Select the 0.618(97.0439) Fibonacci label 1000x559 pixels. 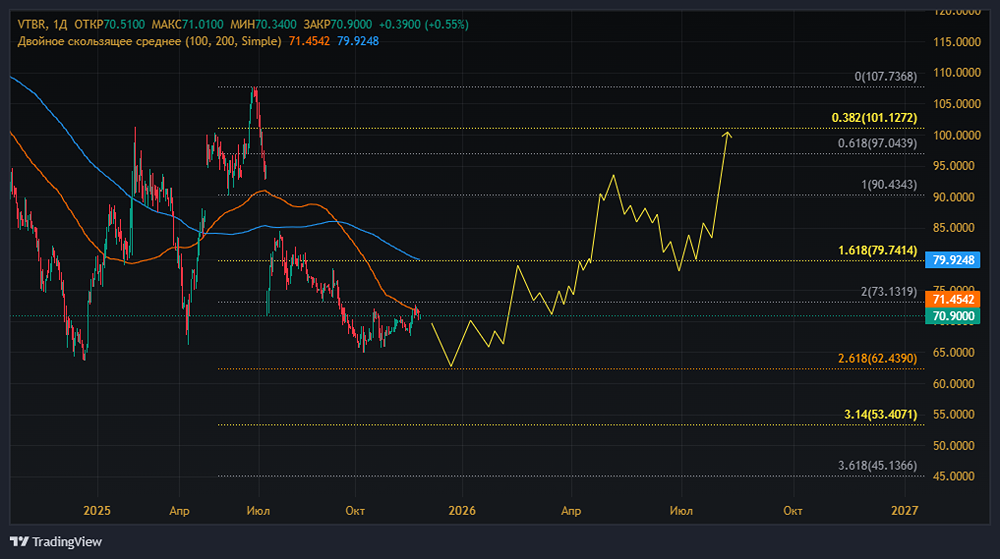click(x=877, y=143)
